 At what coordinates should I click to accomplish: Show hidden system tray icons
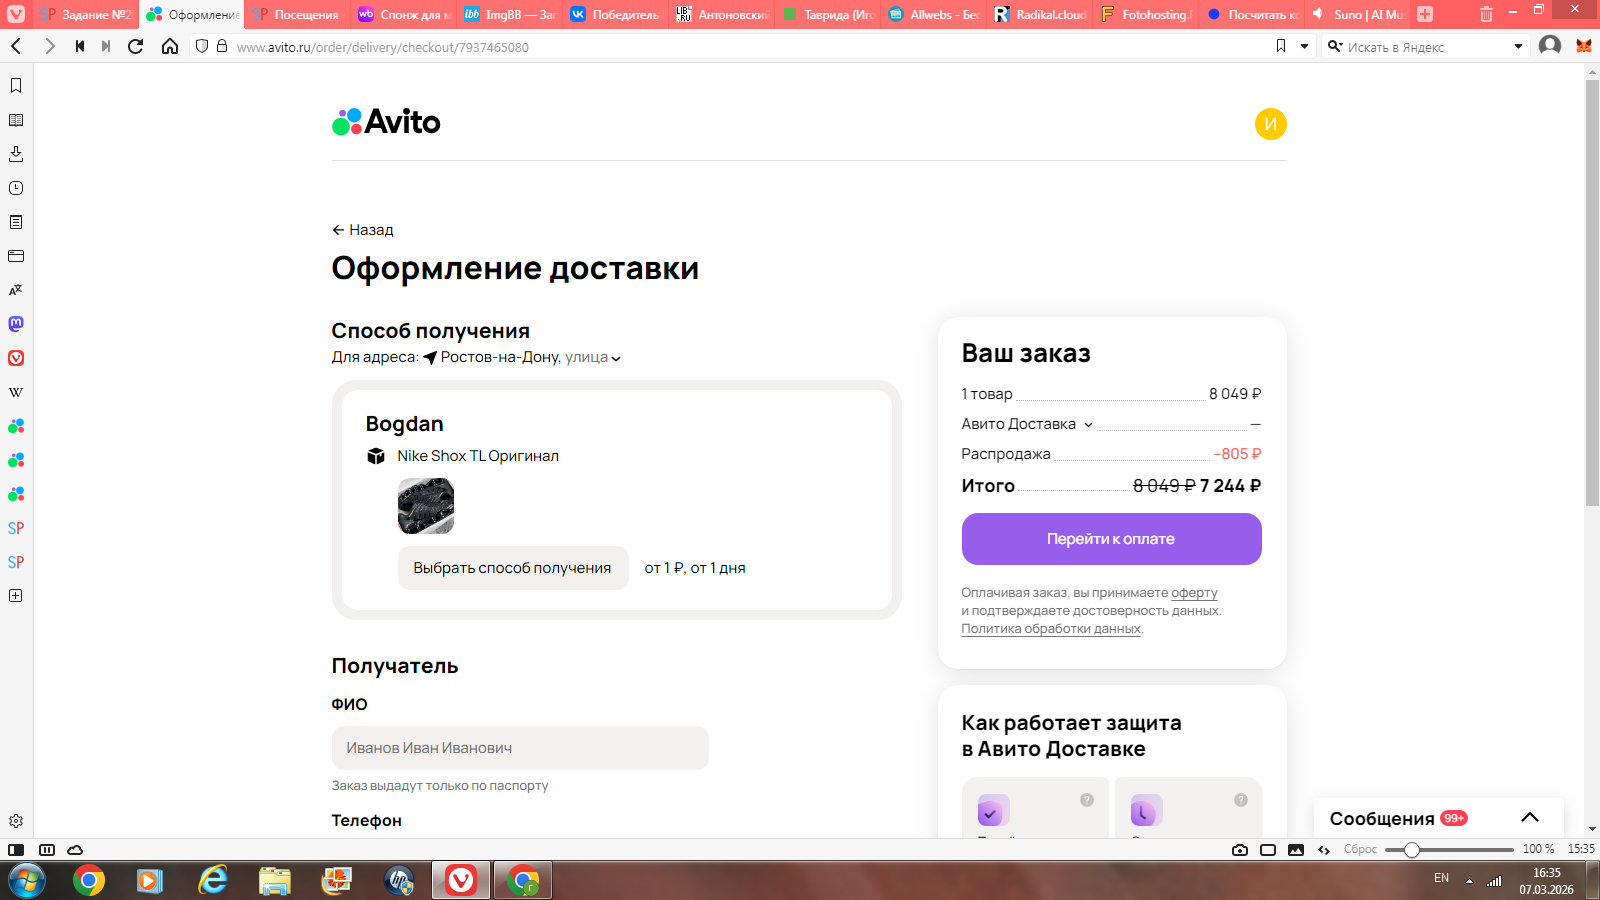tap(1469, 881)
